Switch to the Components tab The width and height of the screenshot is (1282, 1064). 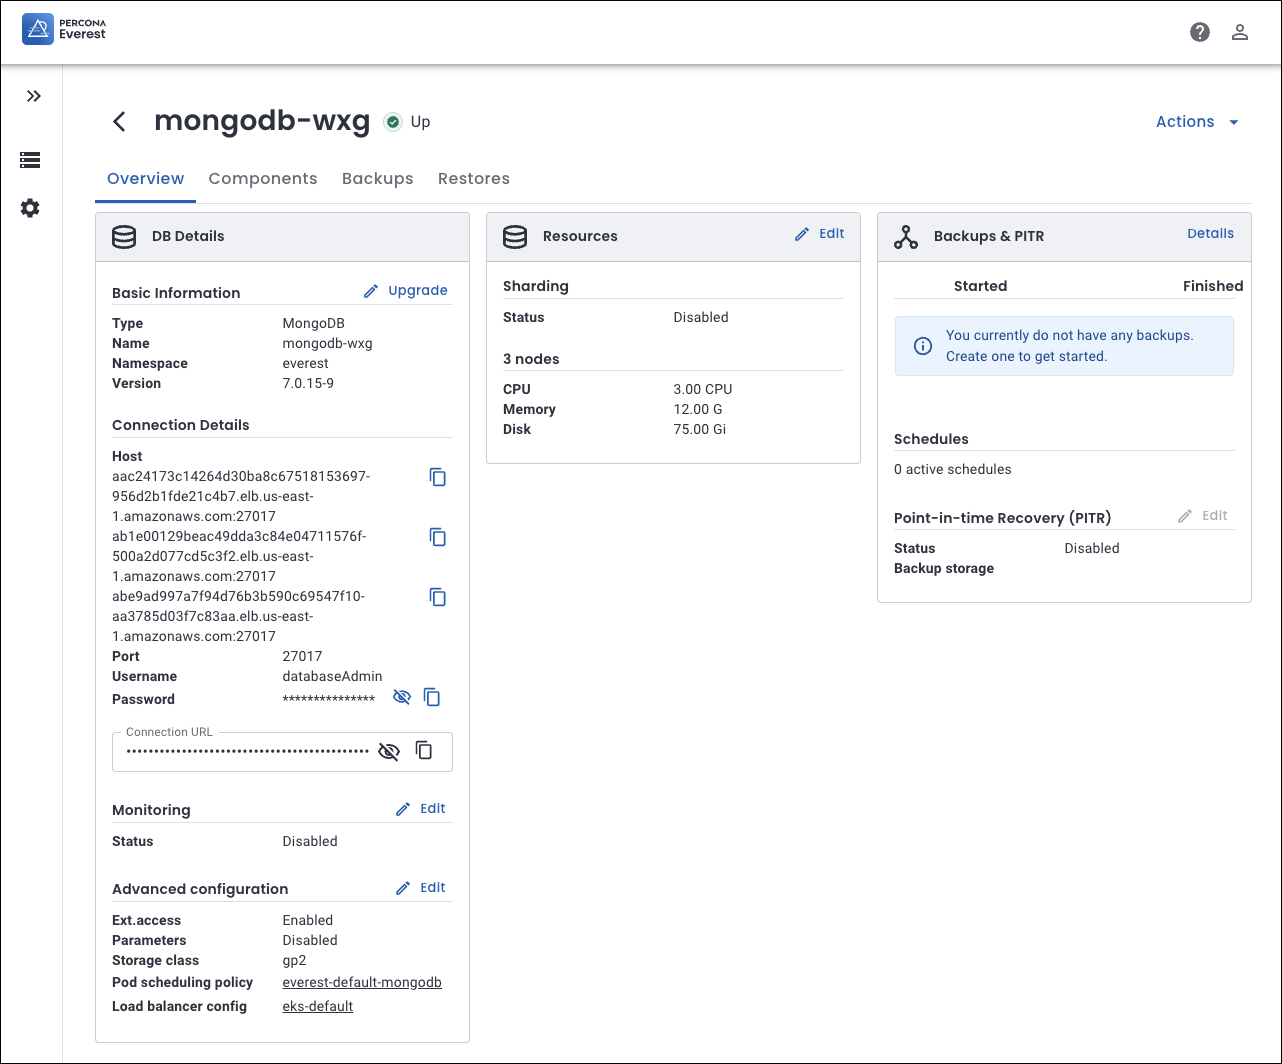(263, 179)
